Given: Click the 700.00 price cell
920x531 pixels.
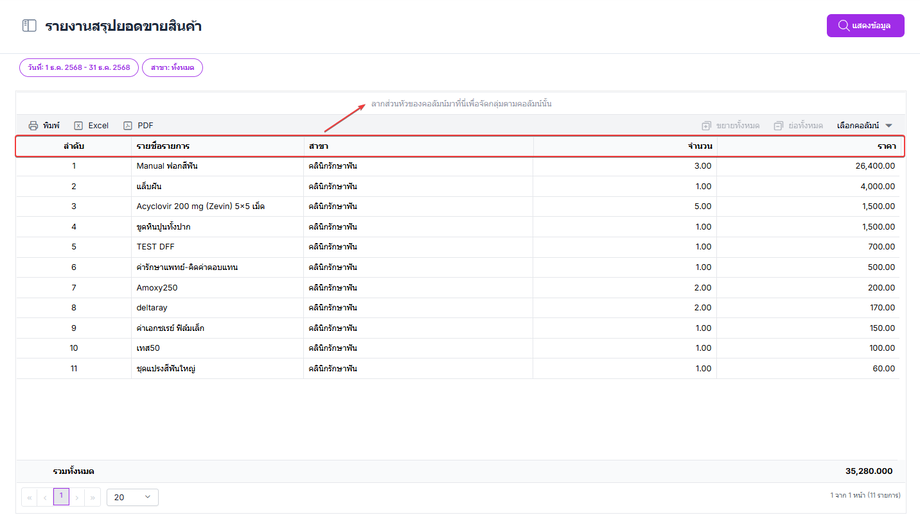Looking at the screenshot, I should (x=881, y=247).
